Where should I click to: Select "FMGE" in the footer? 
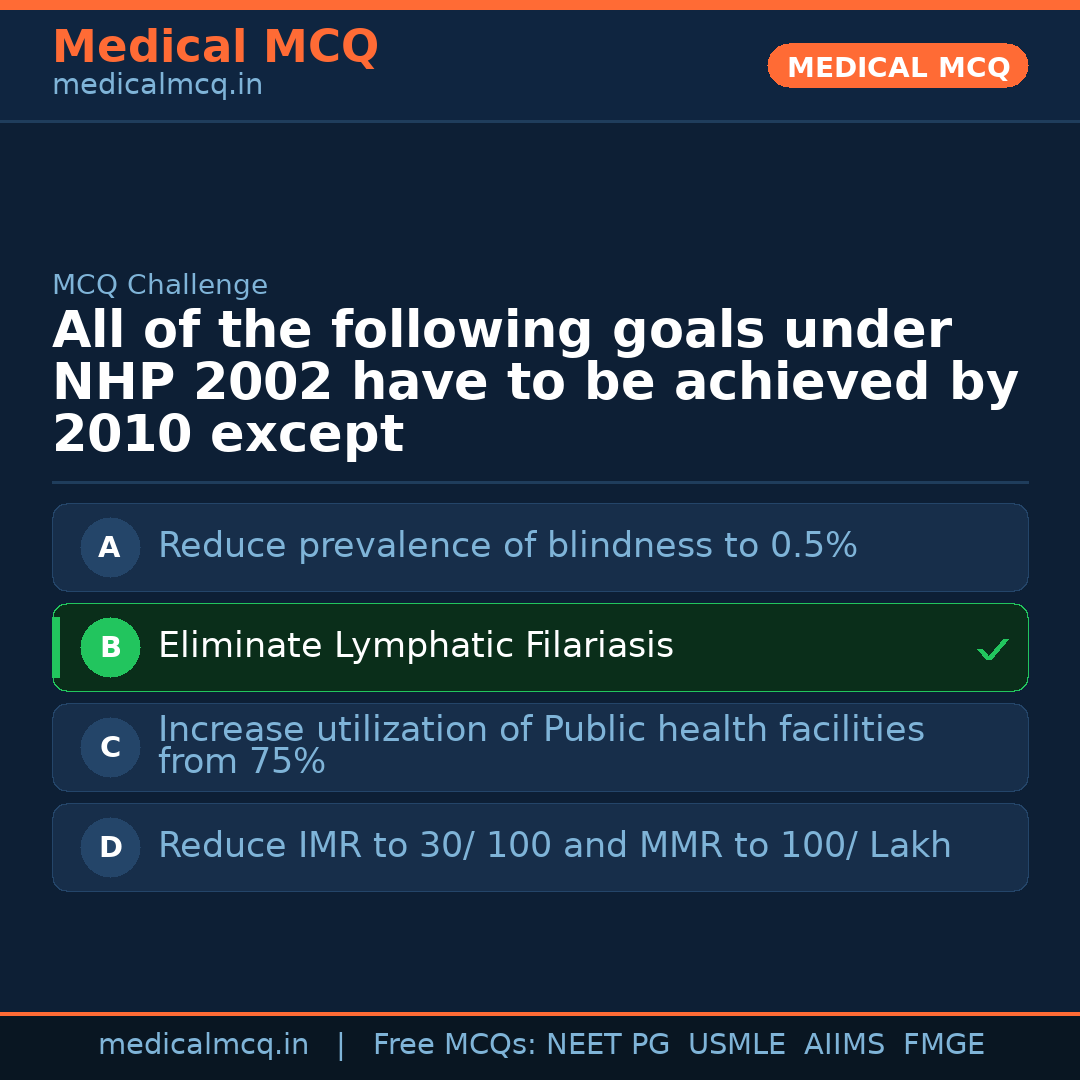pos(943,1045)
